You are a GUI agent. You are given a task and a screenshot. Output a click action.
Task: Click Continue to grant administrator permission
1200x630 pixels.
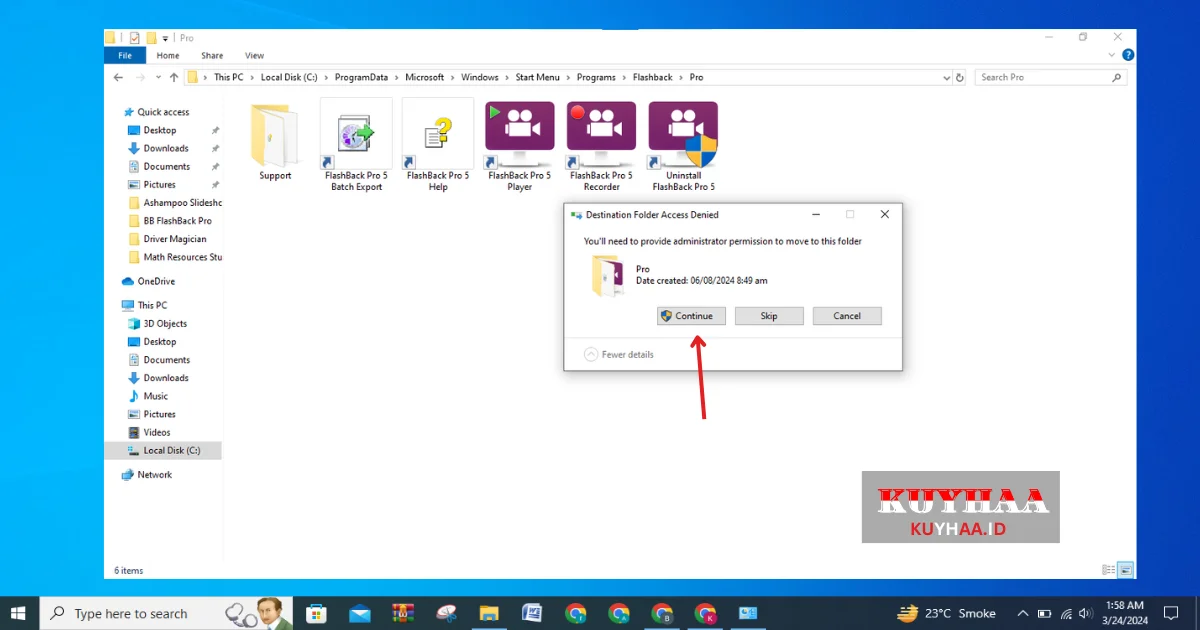[692, 316]
